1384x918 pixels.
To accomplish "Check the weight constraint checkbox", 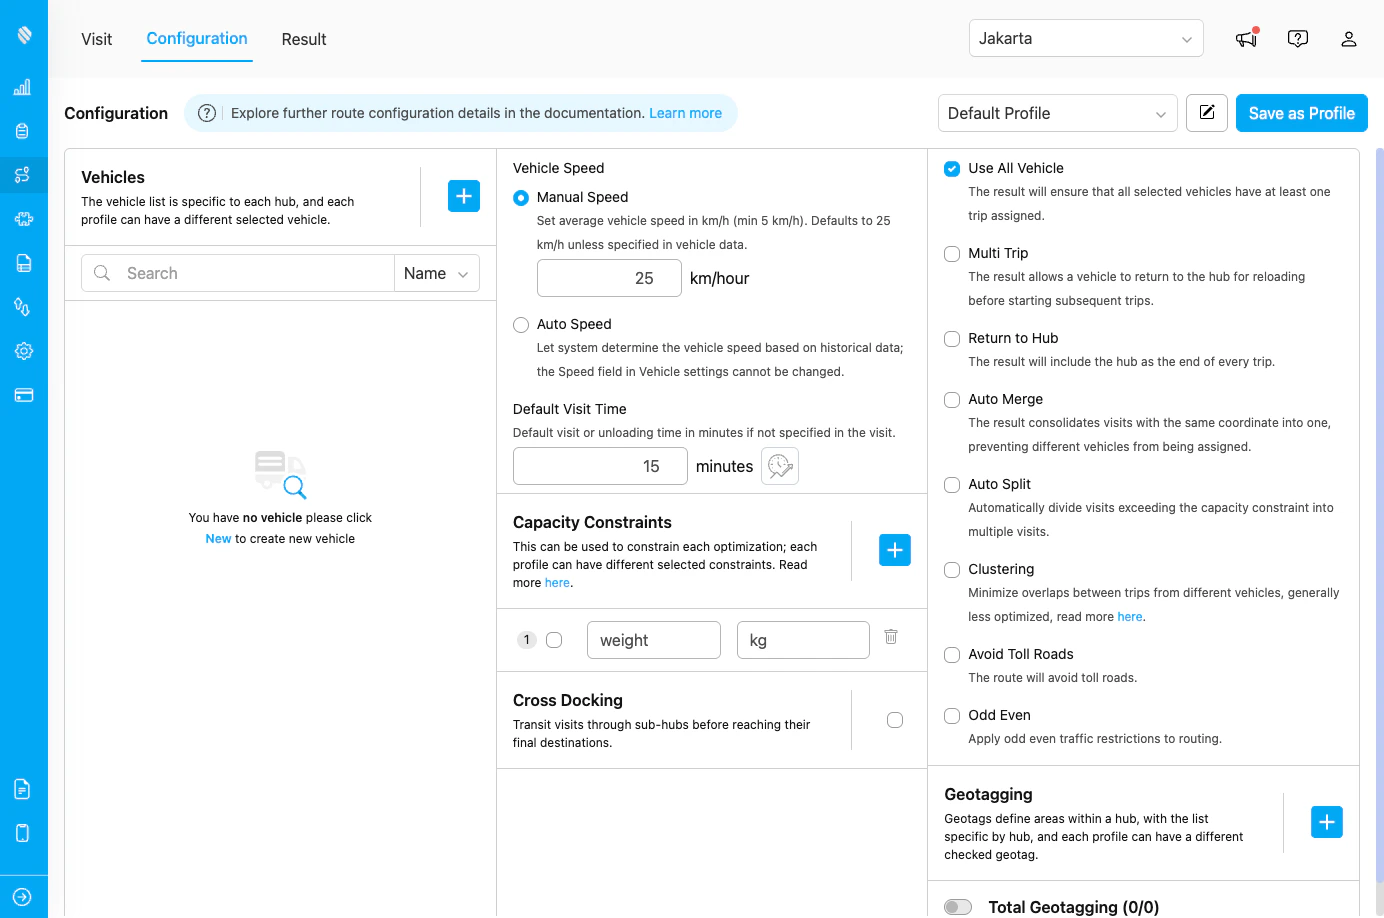I will click(x=554, y=640).
